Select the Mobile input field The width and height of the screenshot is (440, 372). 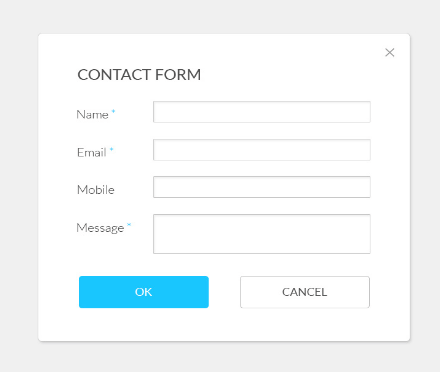(x=262, y=187)
